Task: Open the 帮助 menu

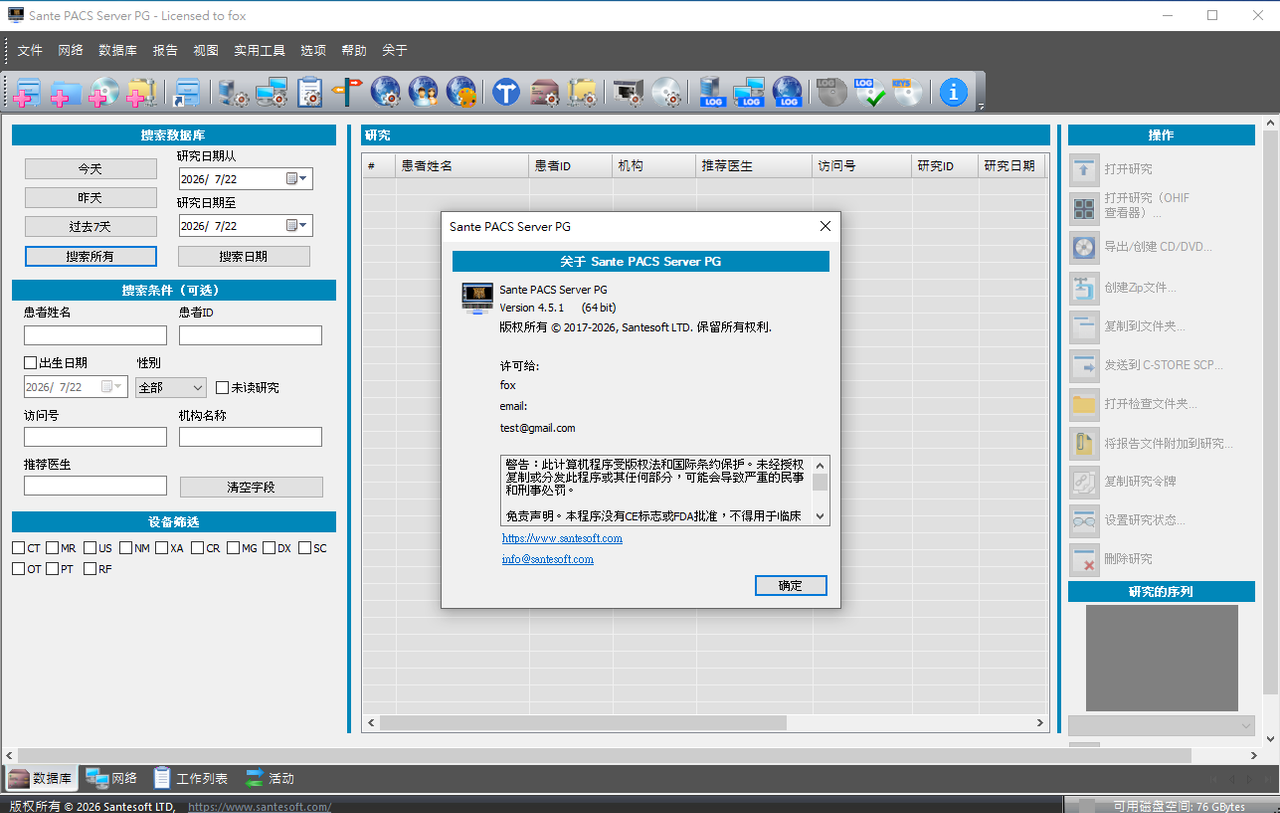Action: (354, 50)
